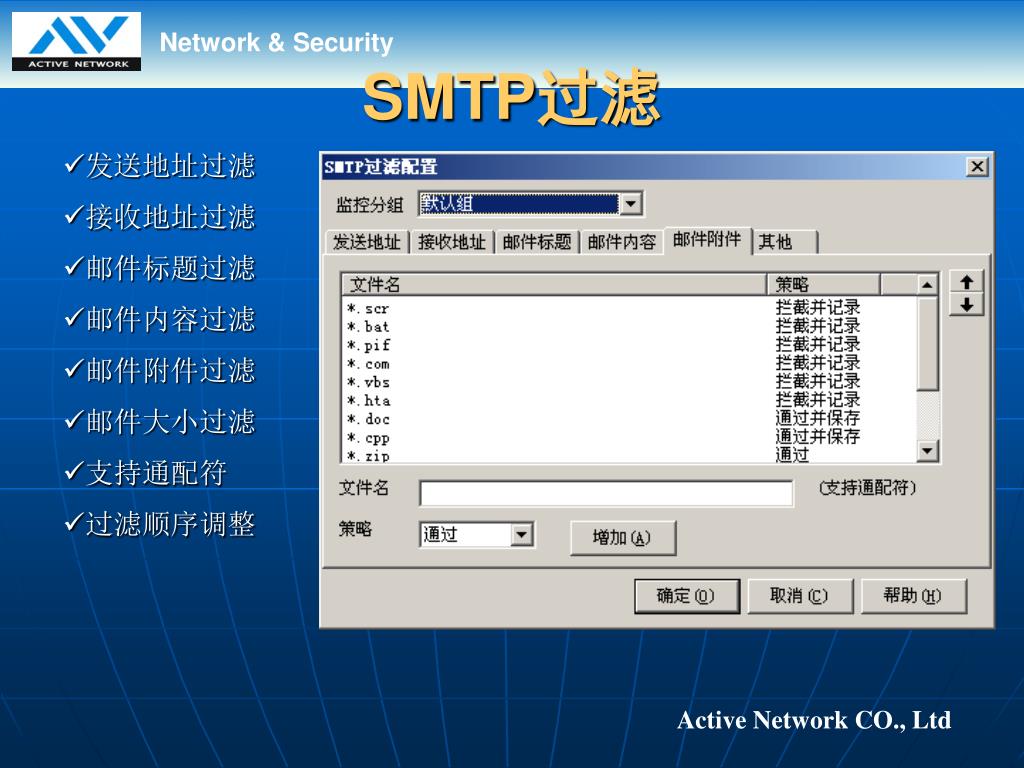The image size is (1024, 768).
Task: Move selected filter rule up with up arrow
Action: tap(967, 282)
